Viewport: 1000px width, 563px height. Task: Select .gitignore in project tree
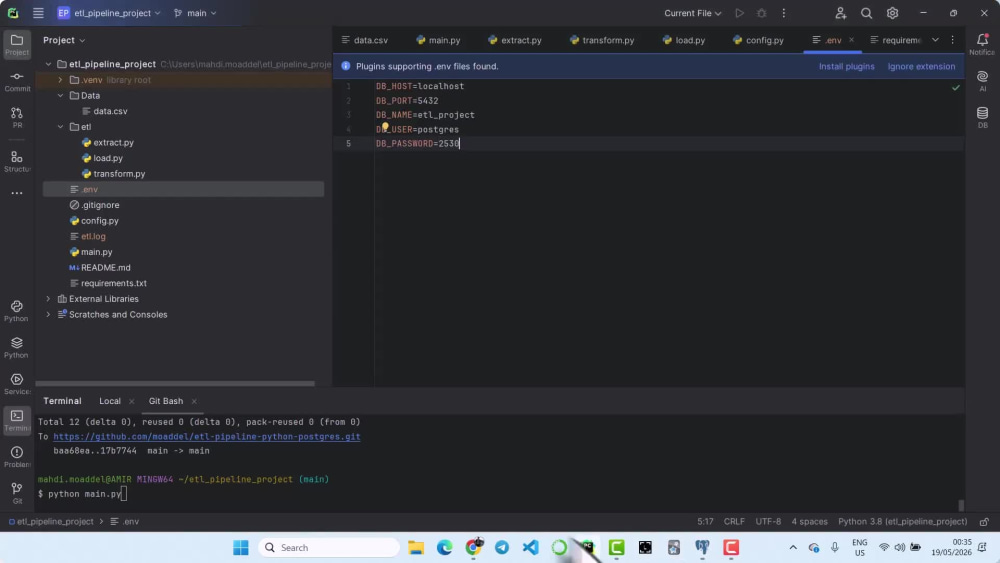click(100, 205)
